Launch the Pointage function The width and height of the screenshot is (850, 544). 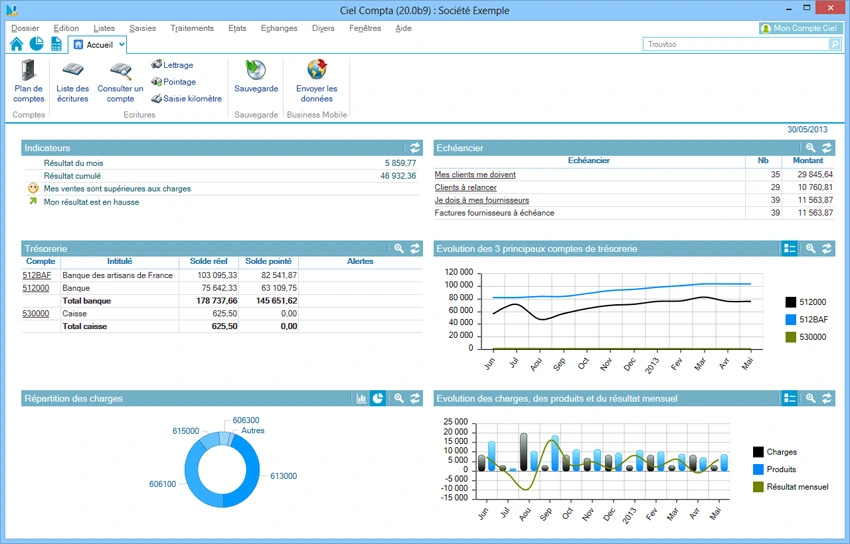[x=173, y=82]
